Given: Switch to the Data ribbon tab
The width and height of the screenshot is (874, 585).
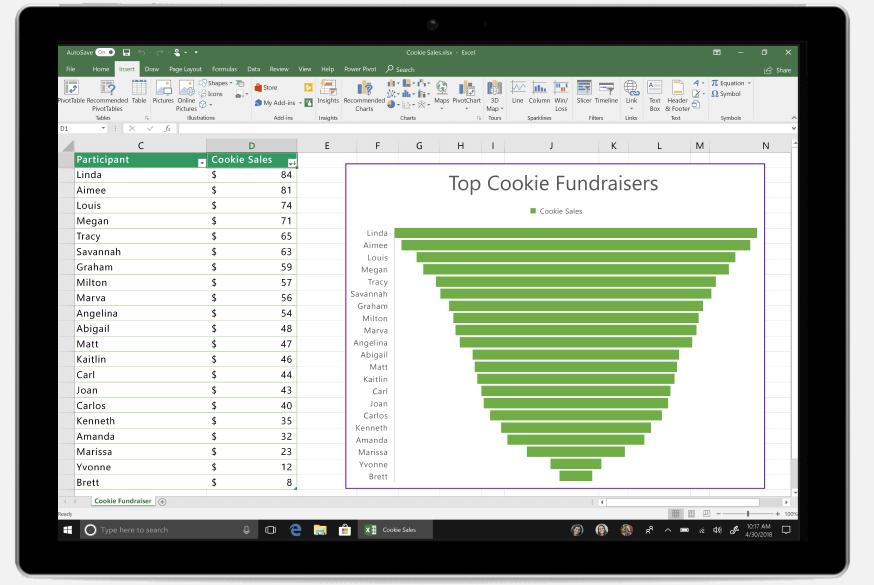Looking at the screenshot, I should point(254,69).
